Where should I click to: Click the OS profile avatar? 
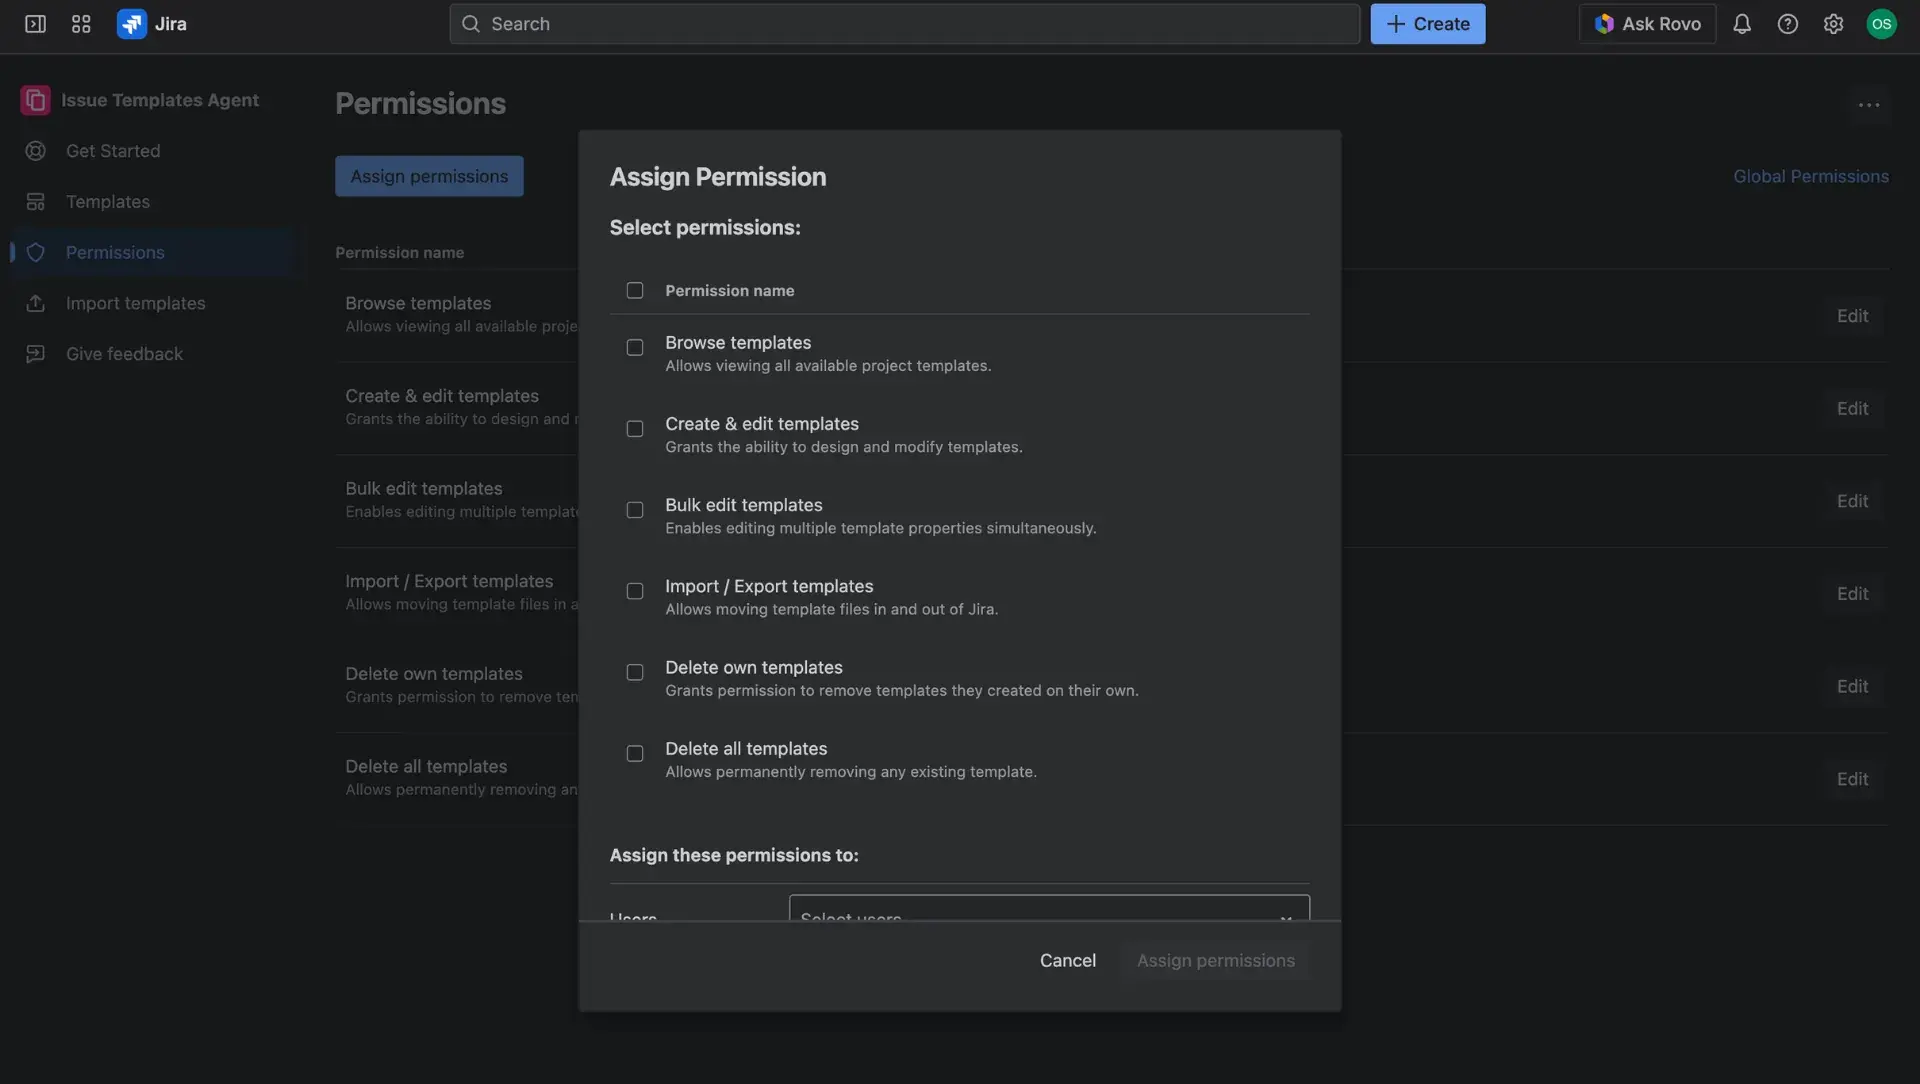pos(1882,23)
